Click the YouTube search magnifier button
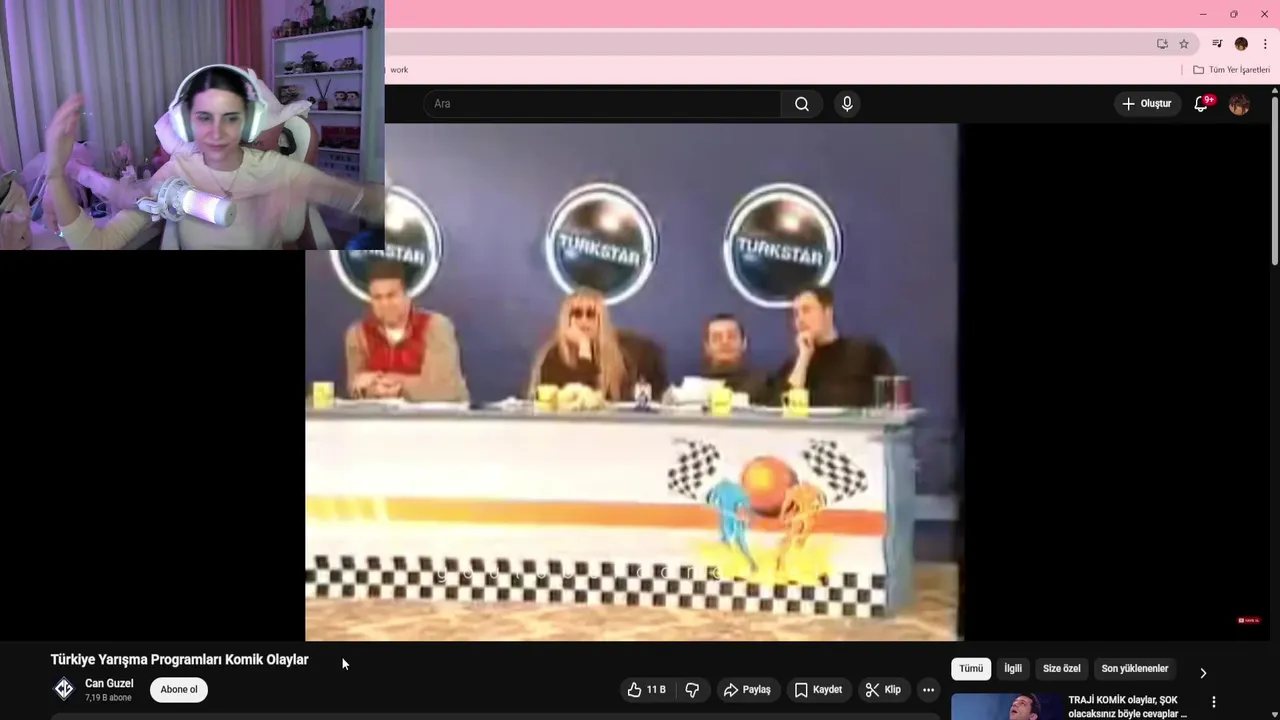Screen dimensions: 1280x720 click(x=802, y=104)
